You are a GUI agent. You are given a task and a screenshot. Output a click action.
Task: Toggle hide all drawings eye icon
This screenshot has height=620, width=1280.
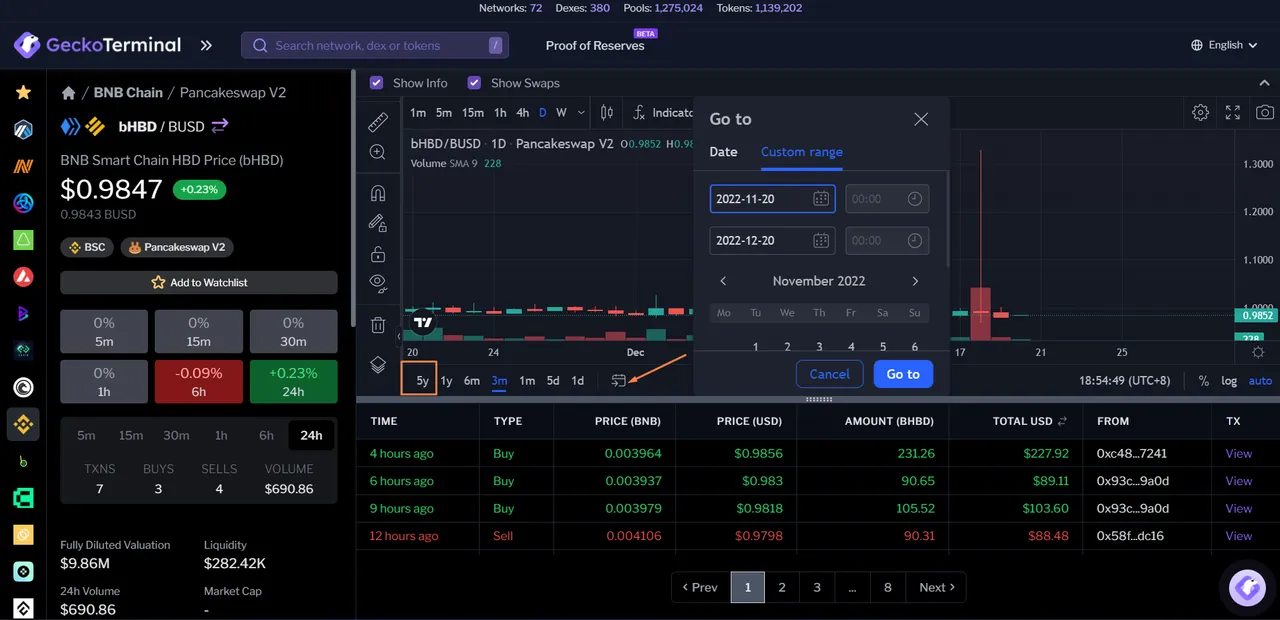[x=378, y=282]
